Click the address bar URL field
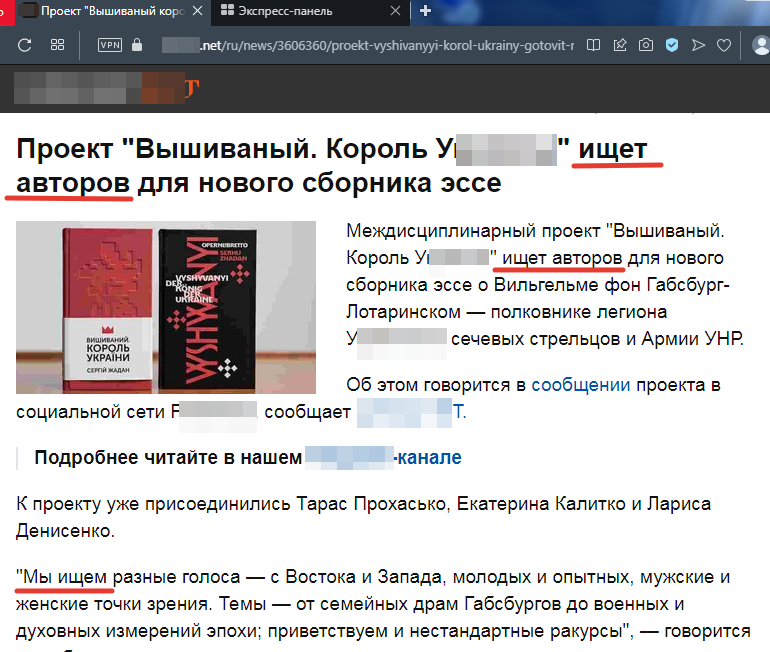The width and height of the screenshot is (770, 652). (367, 46)
